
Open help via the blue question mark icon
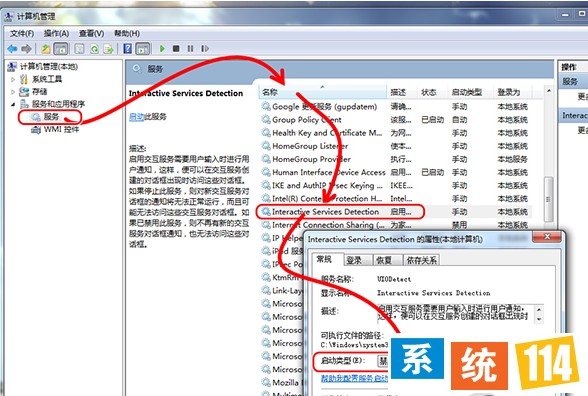(x=128, y=49)
